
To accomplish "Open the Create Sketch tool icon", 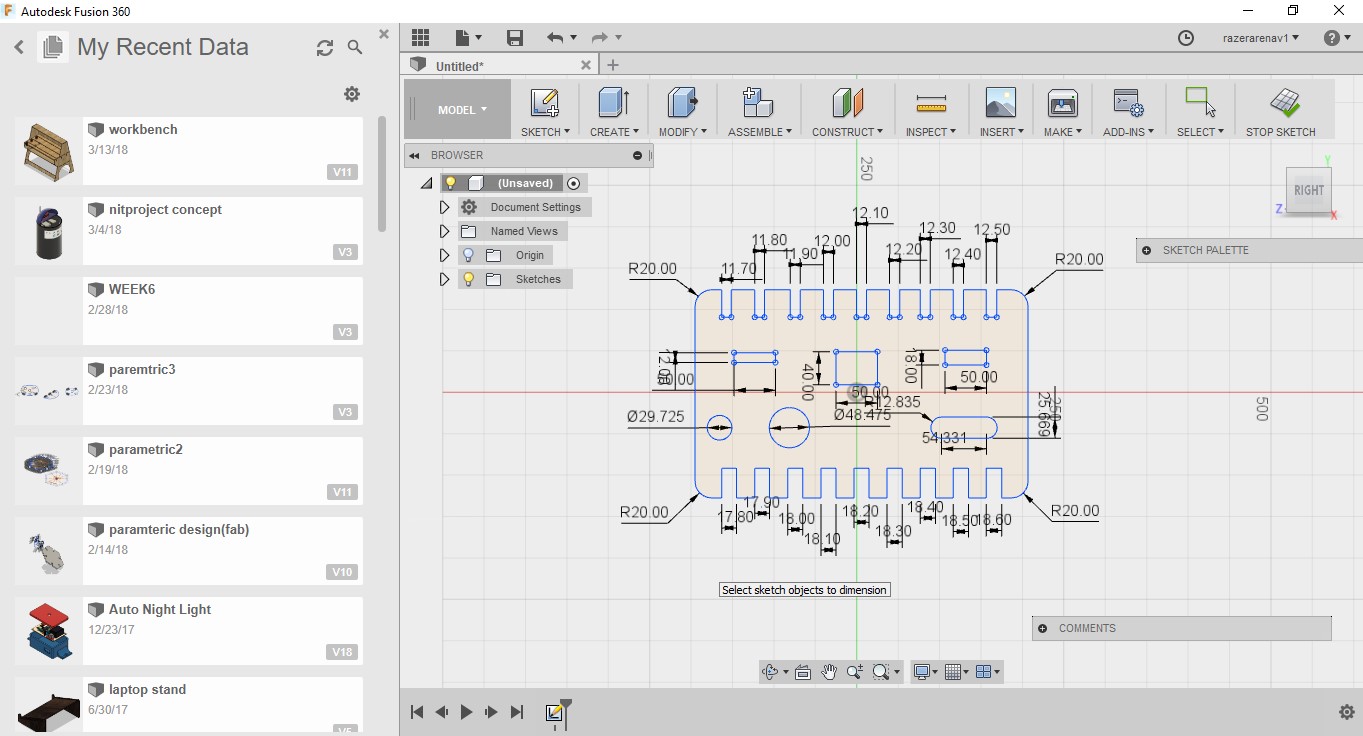I will pos(545,103).
